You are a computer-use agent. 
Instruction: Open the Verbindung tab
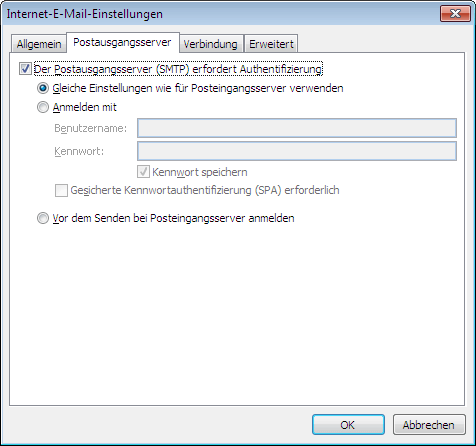point(210,44)
